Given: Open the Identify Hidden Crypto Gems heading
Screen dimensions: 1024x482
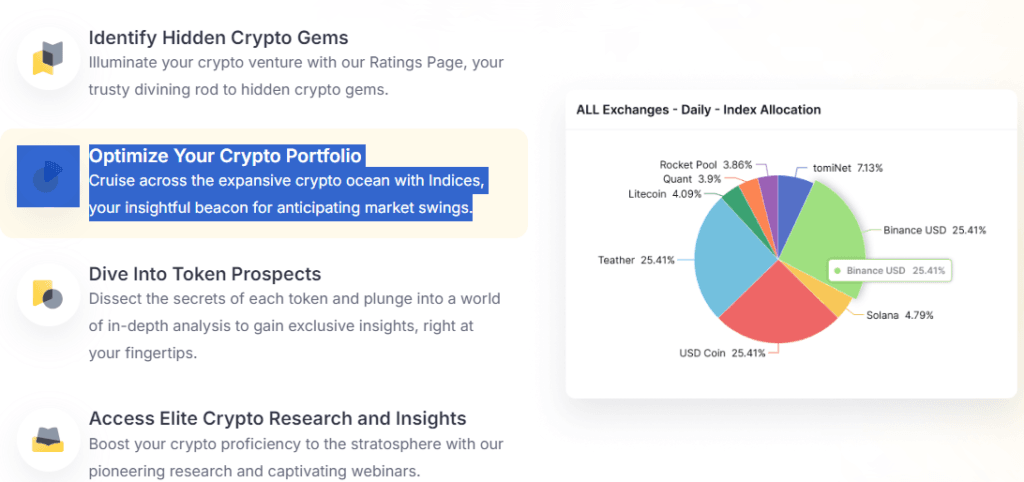Looking at the screenshot, I should click(218, 38).
